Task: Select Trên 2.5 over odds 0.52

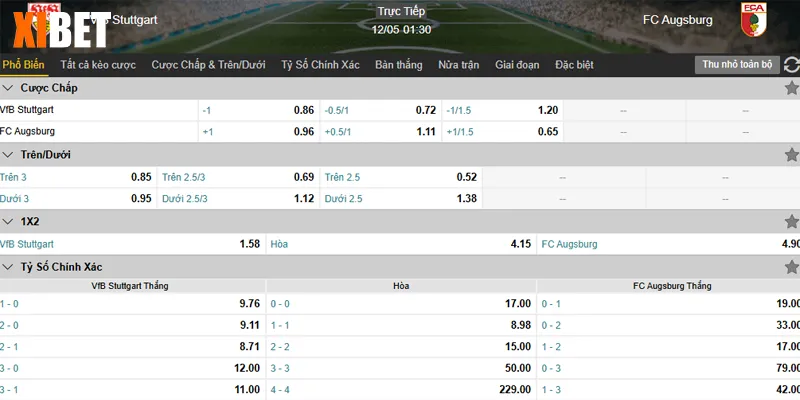Action: click(466, 177)
